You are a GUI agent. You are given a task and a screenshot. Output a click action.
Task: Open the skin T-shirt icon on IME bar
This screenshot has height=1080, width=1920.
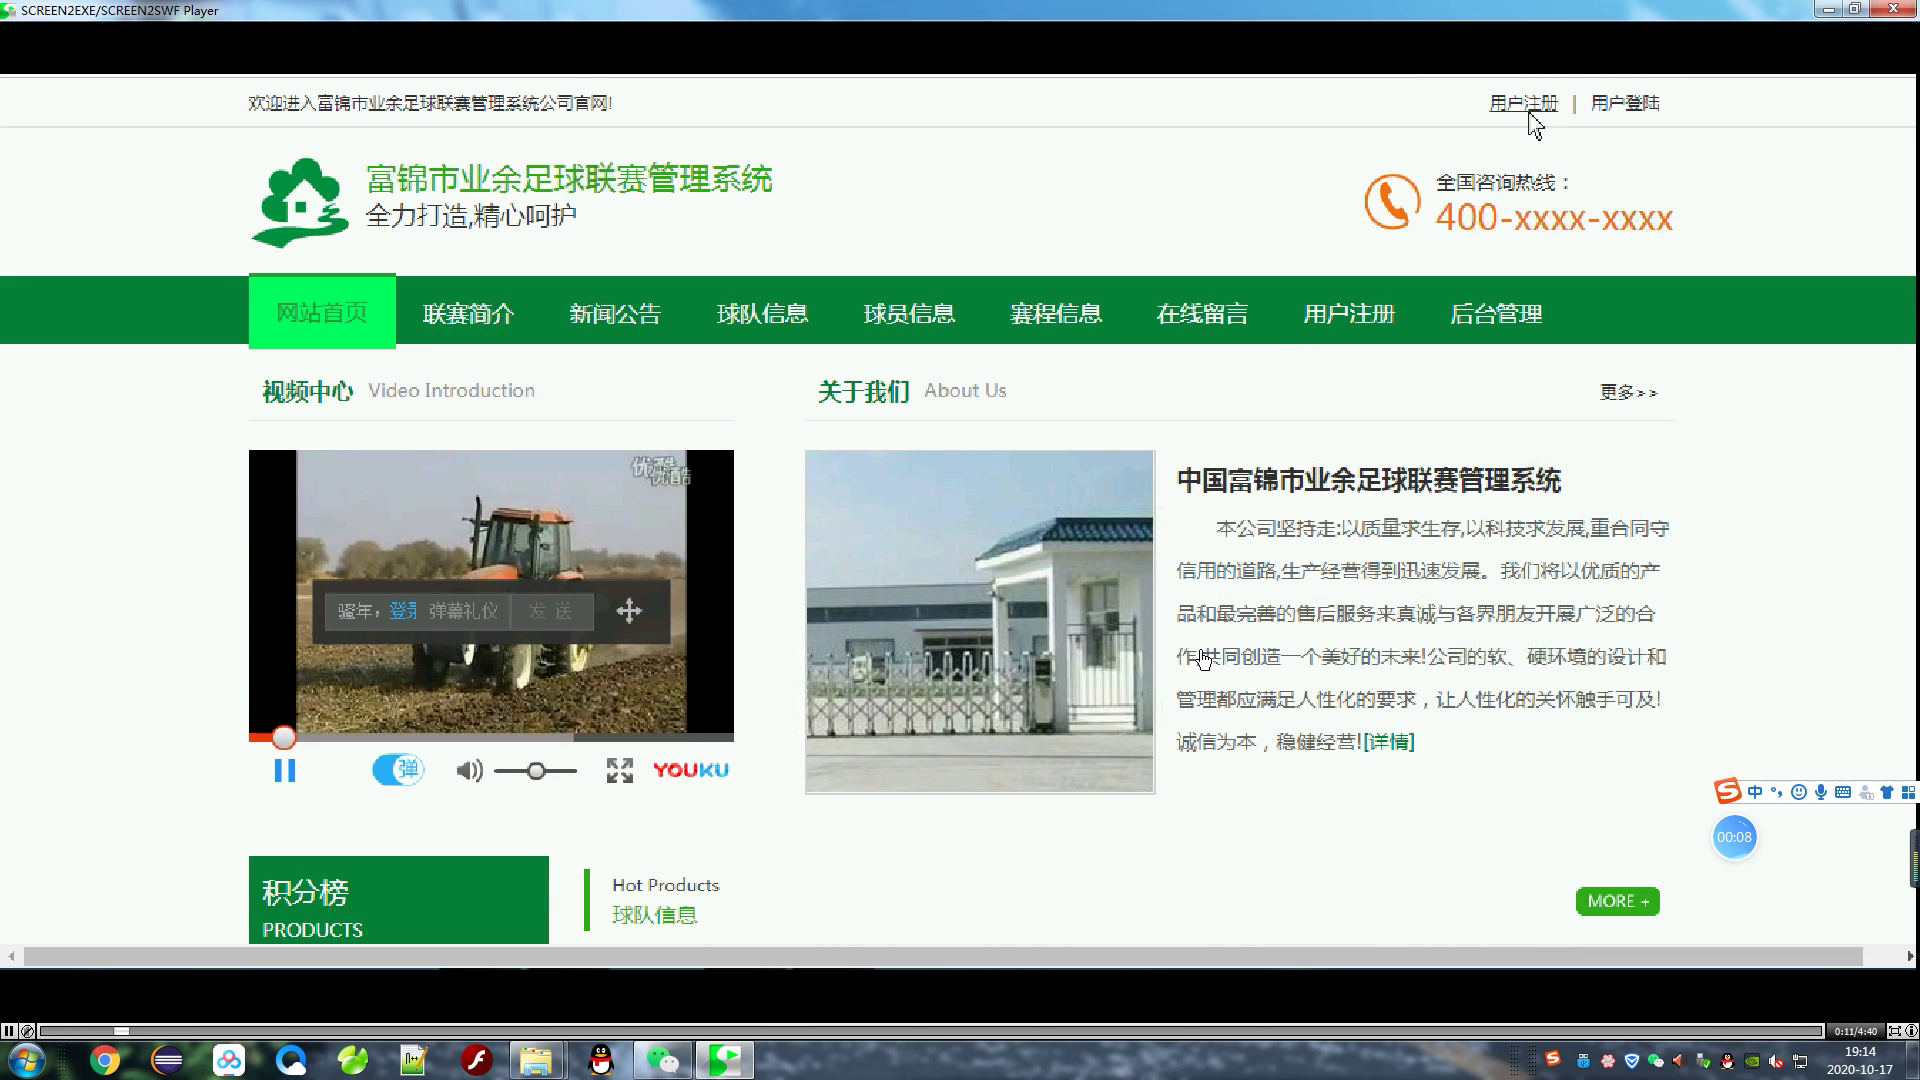click(x=1887, y=792)
